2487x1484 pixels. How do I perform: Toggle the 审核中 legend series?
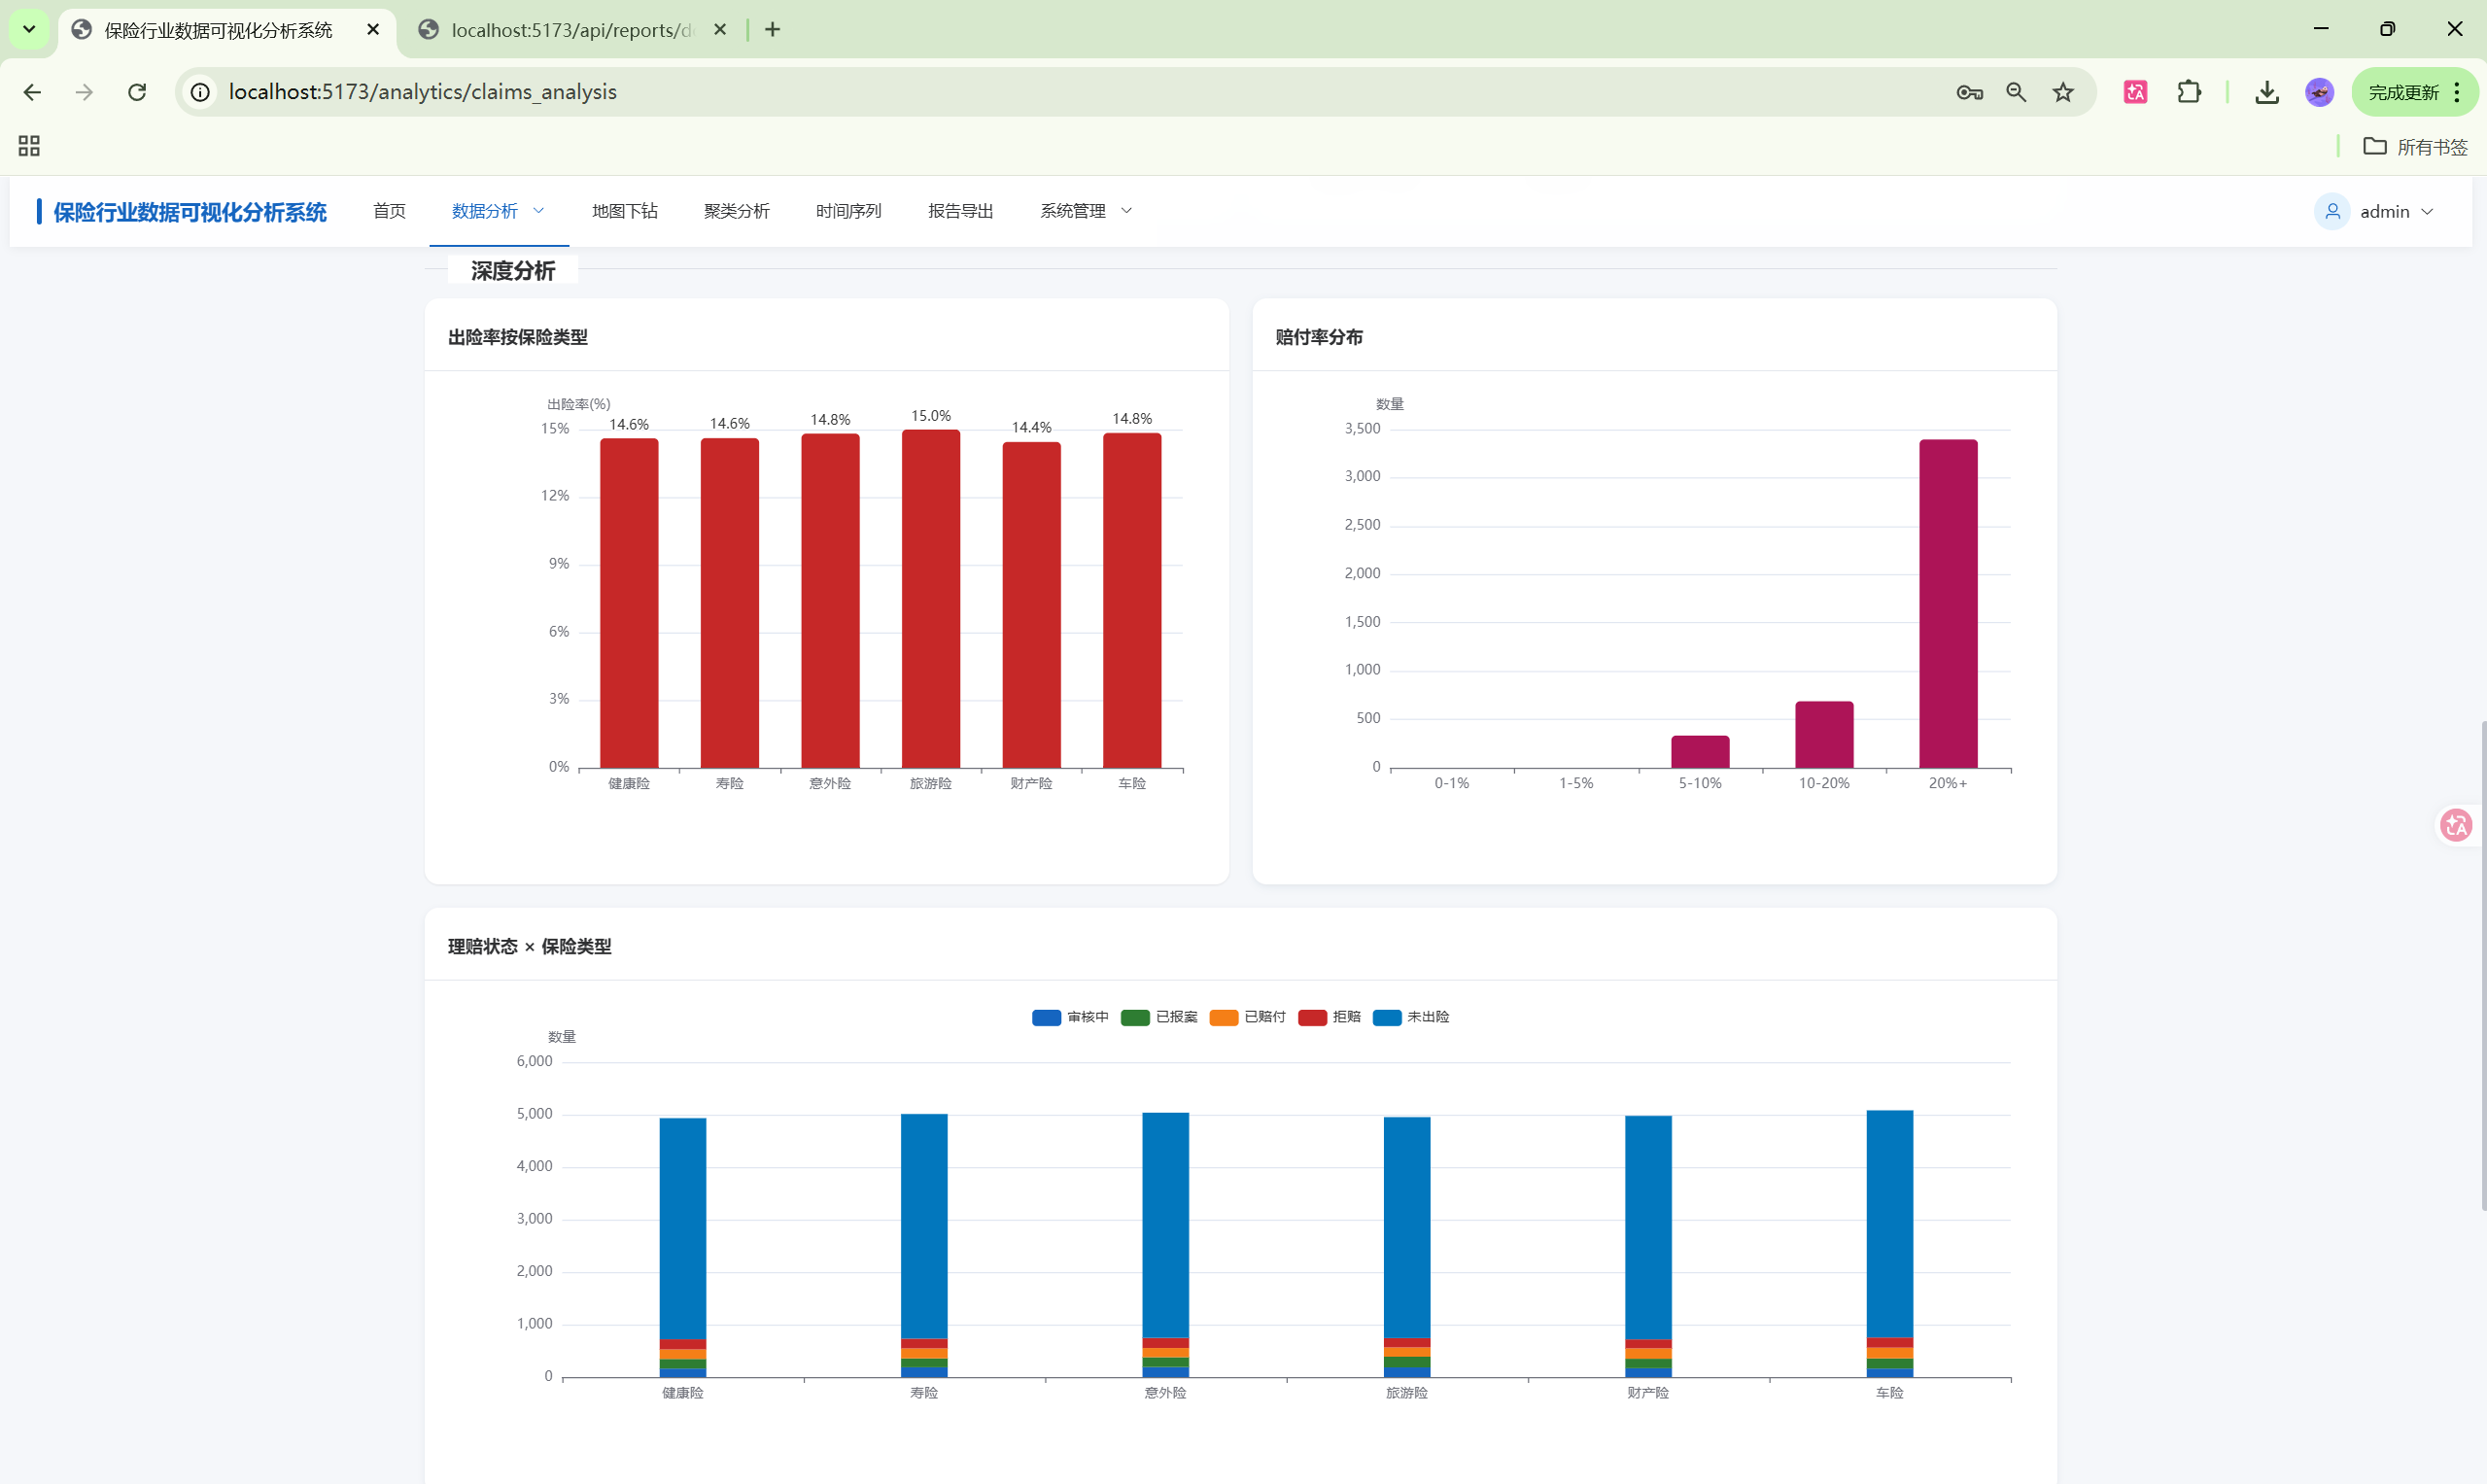coord(1070,1017)
